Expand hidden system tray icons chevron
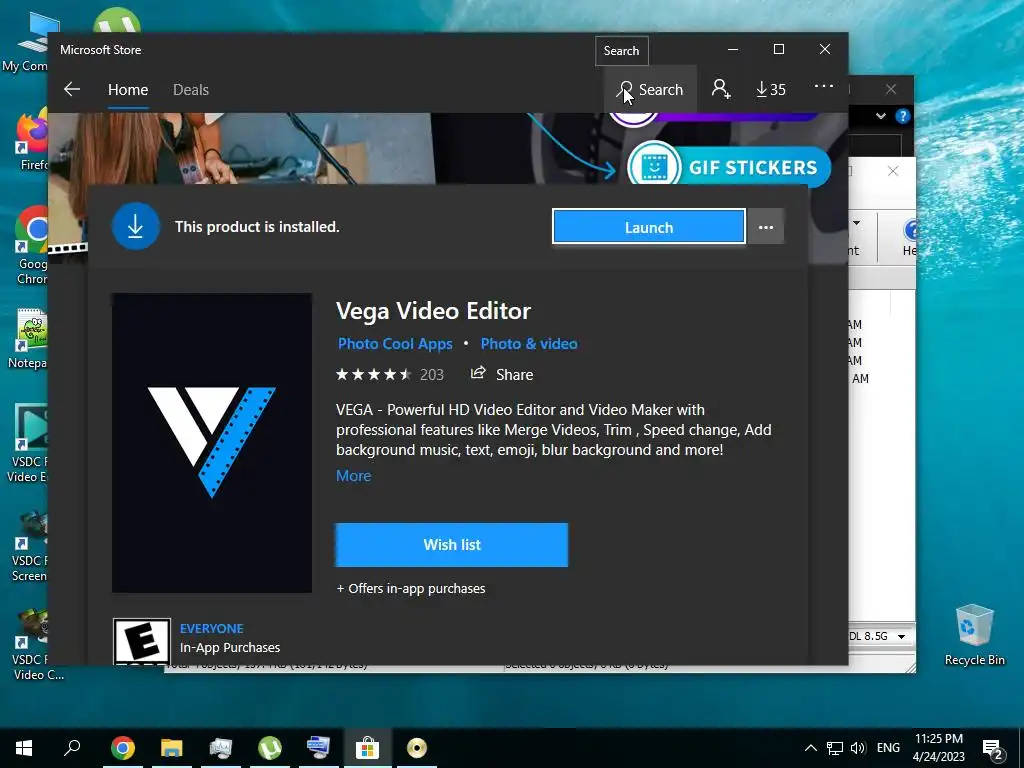 coord(810,748)
